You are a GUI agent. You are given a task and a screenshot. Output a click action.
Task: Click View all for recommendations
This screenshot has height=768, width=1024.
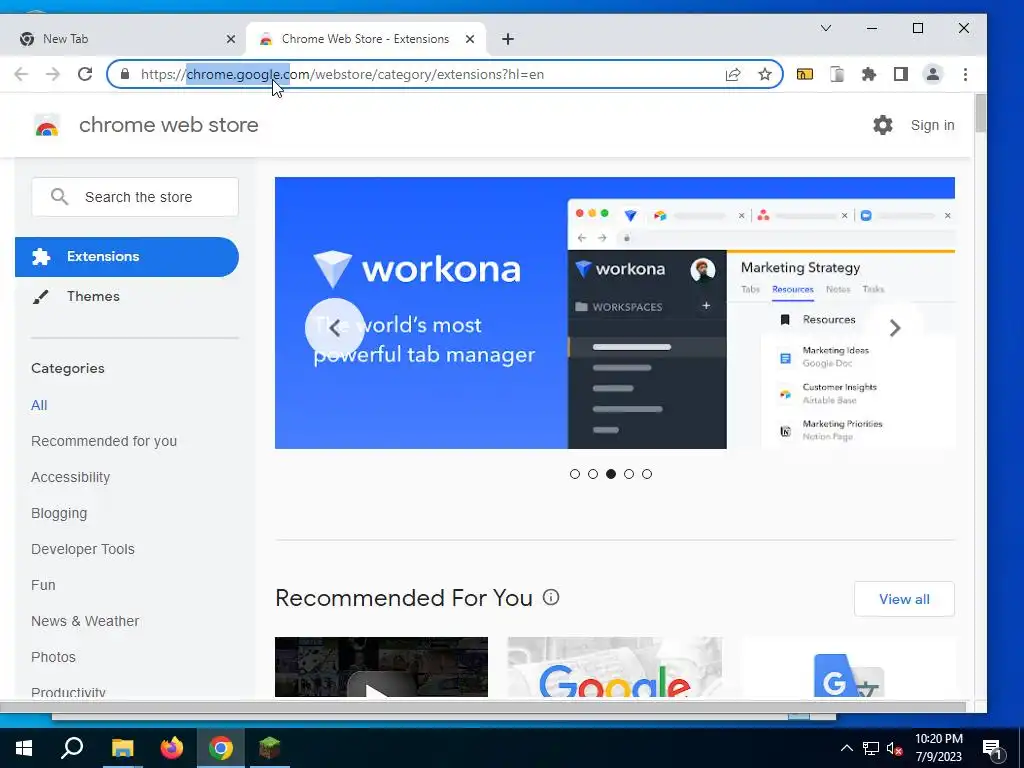(x=904, y=599)
